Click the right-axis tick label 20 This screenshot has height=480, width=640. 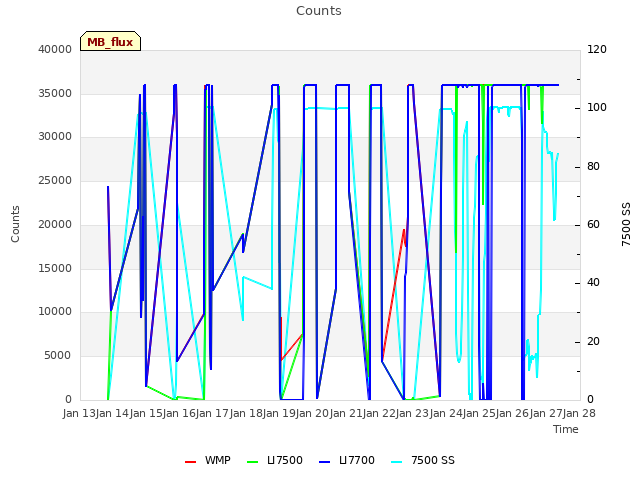pos(593,341)
